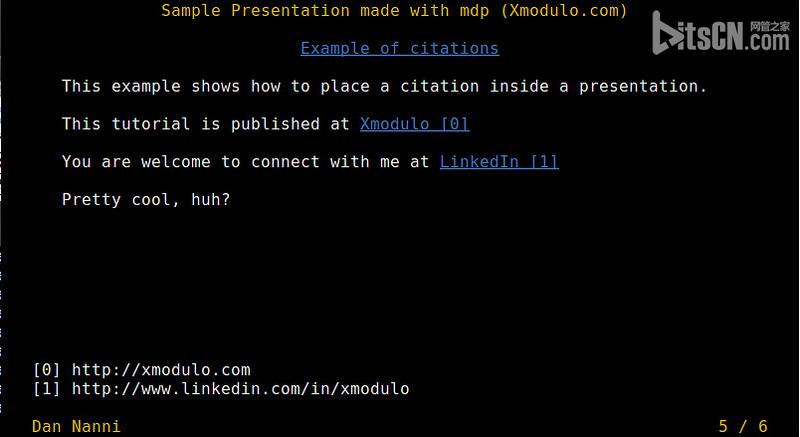This screenshot has height=437, width=800.
Task: Click the total slide count 6
Action: pos(763,426)
